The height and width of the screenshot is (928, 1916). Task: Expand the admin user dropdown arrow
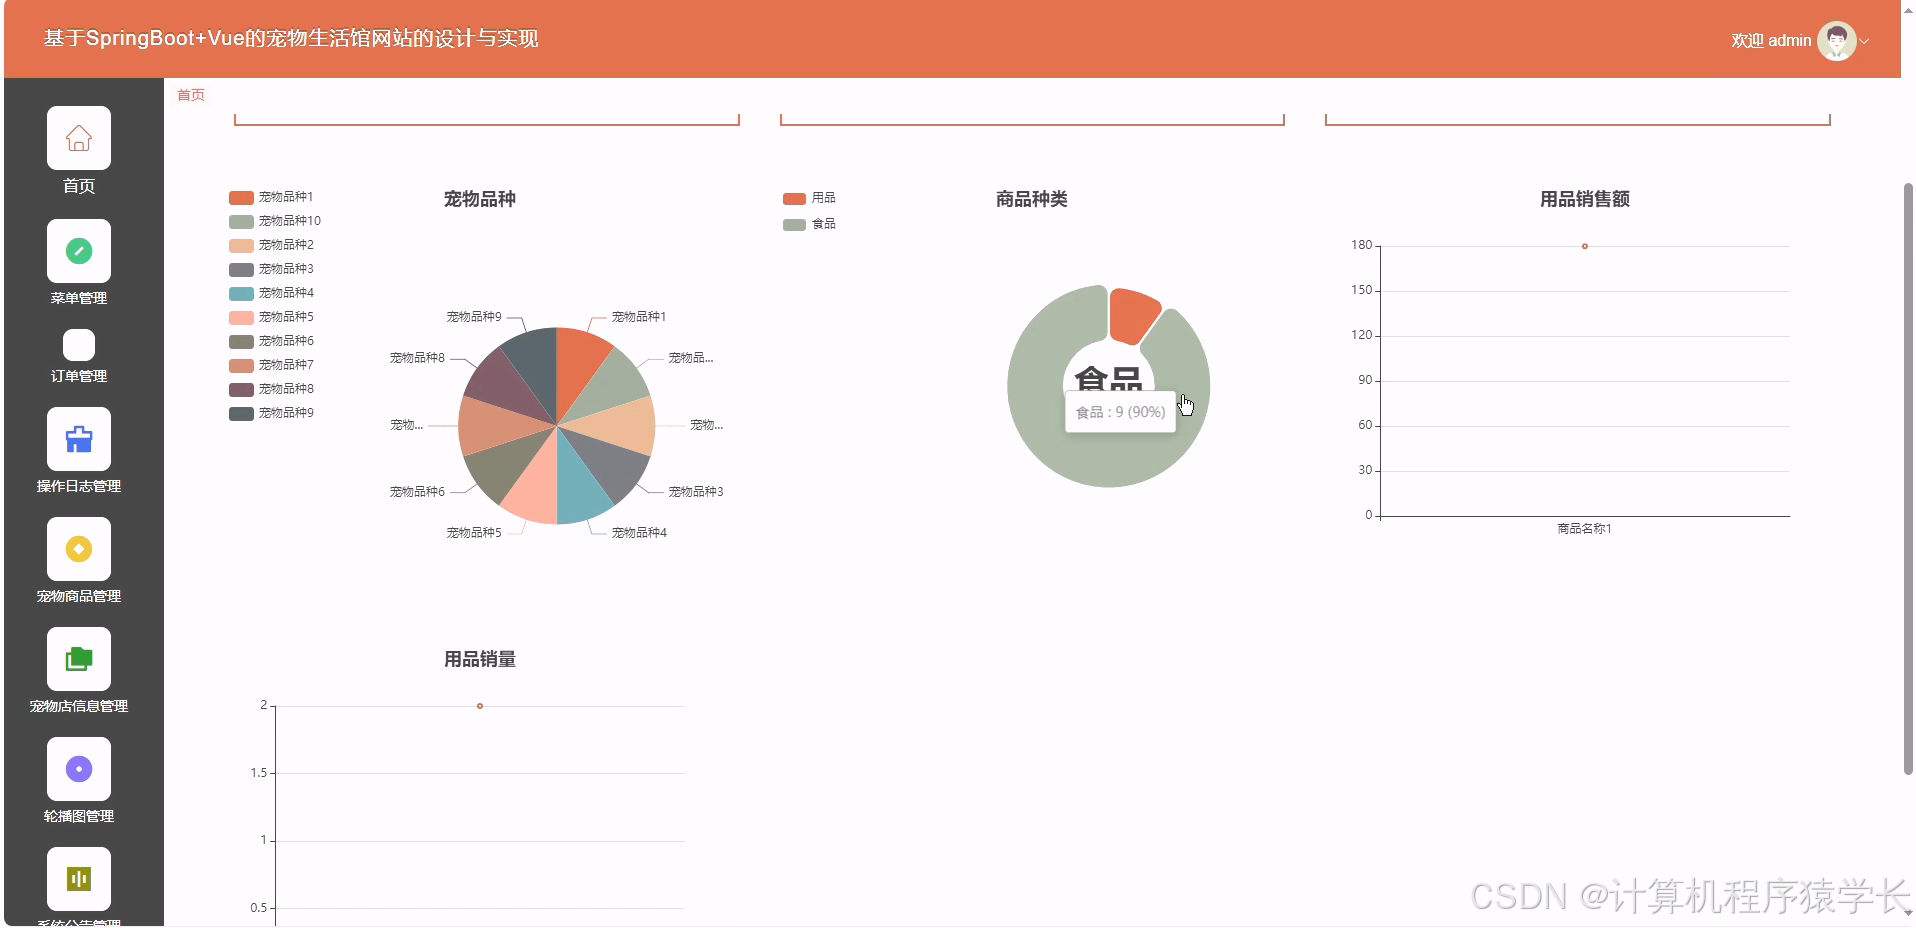(1864, 41)
